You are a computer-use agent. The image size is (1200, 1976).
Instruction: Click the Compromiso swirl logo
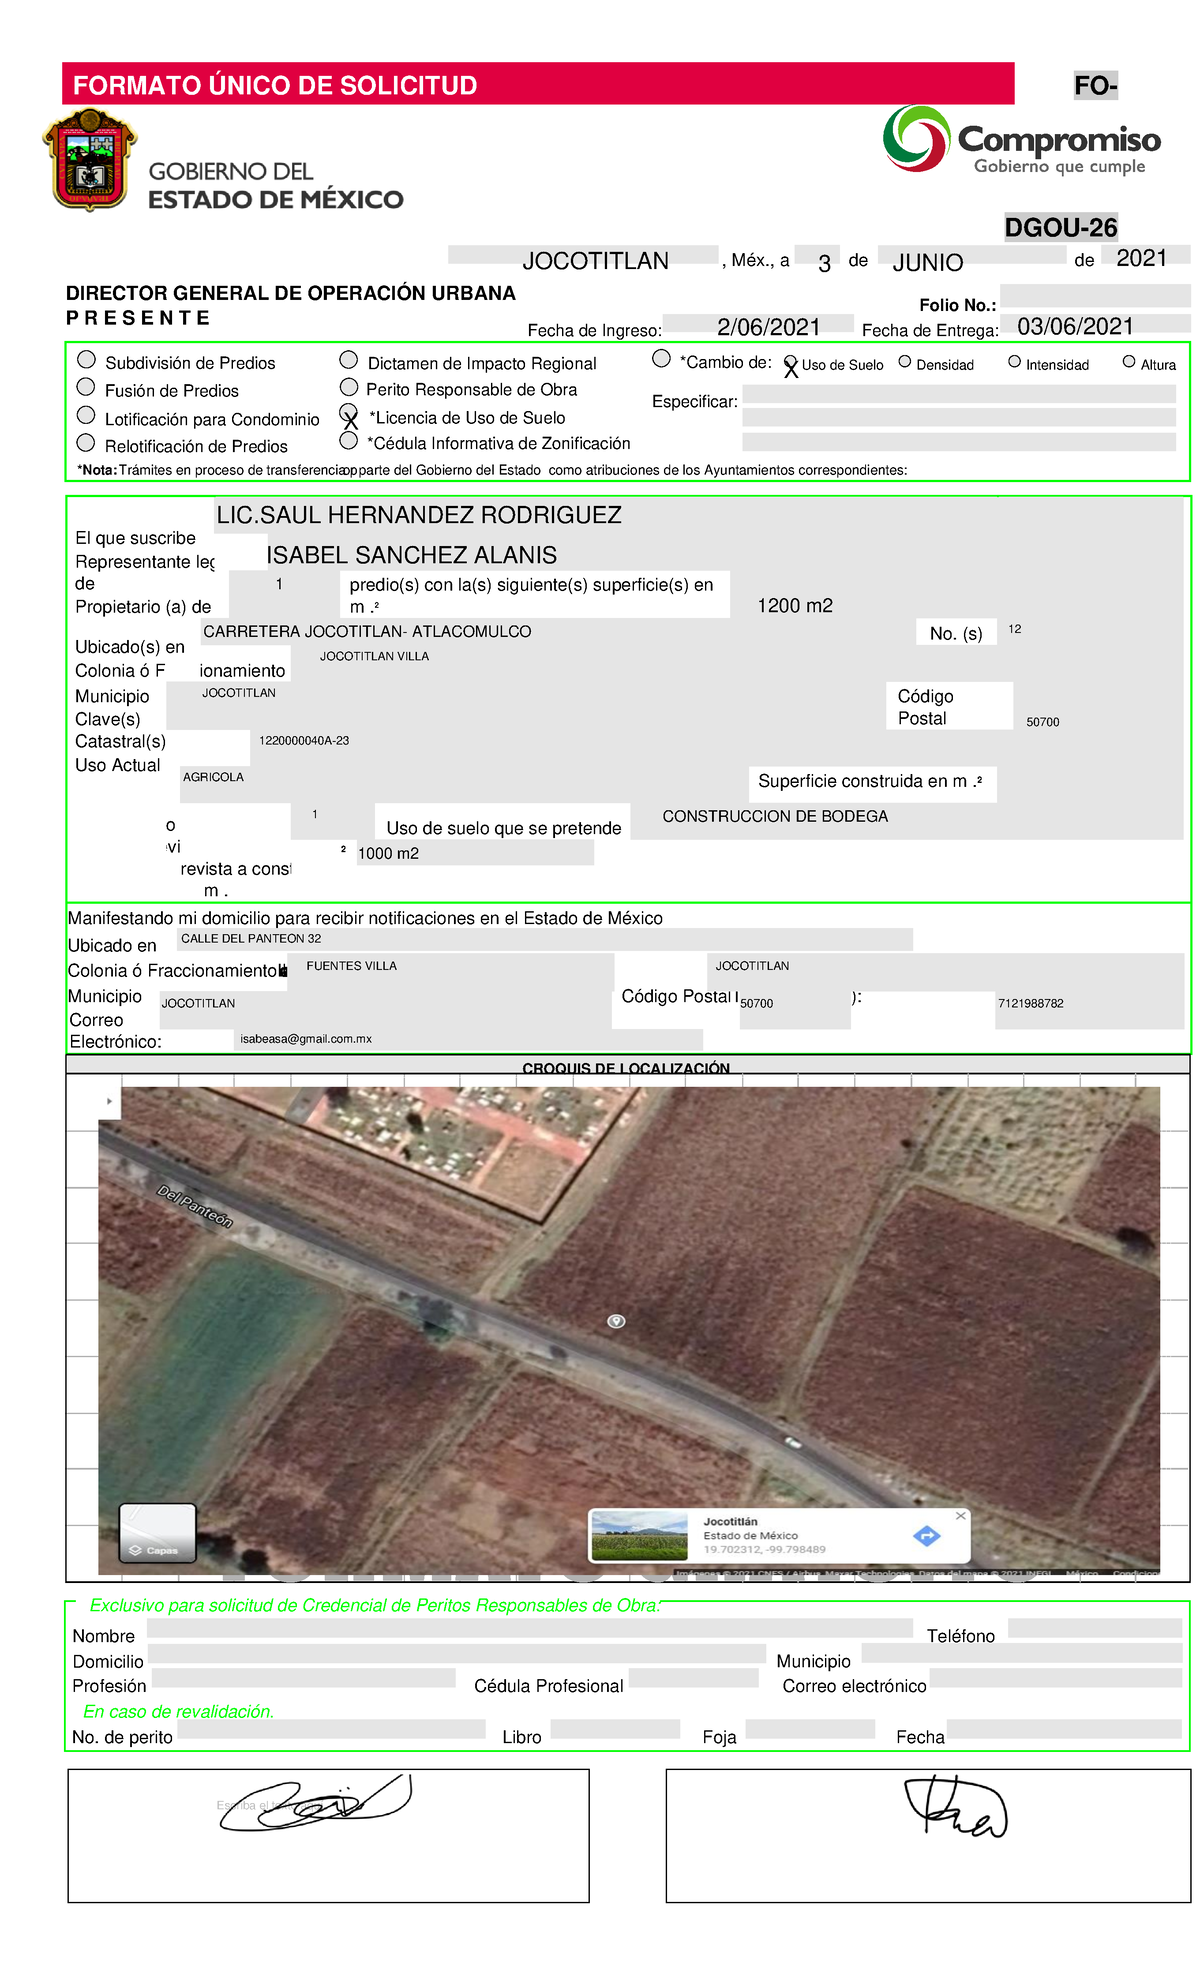point(915,139)
